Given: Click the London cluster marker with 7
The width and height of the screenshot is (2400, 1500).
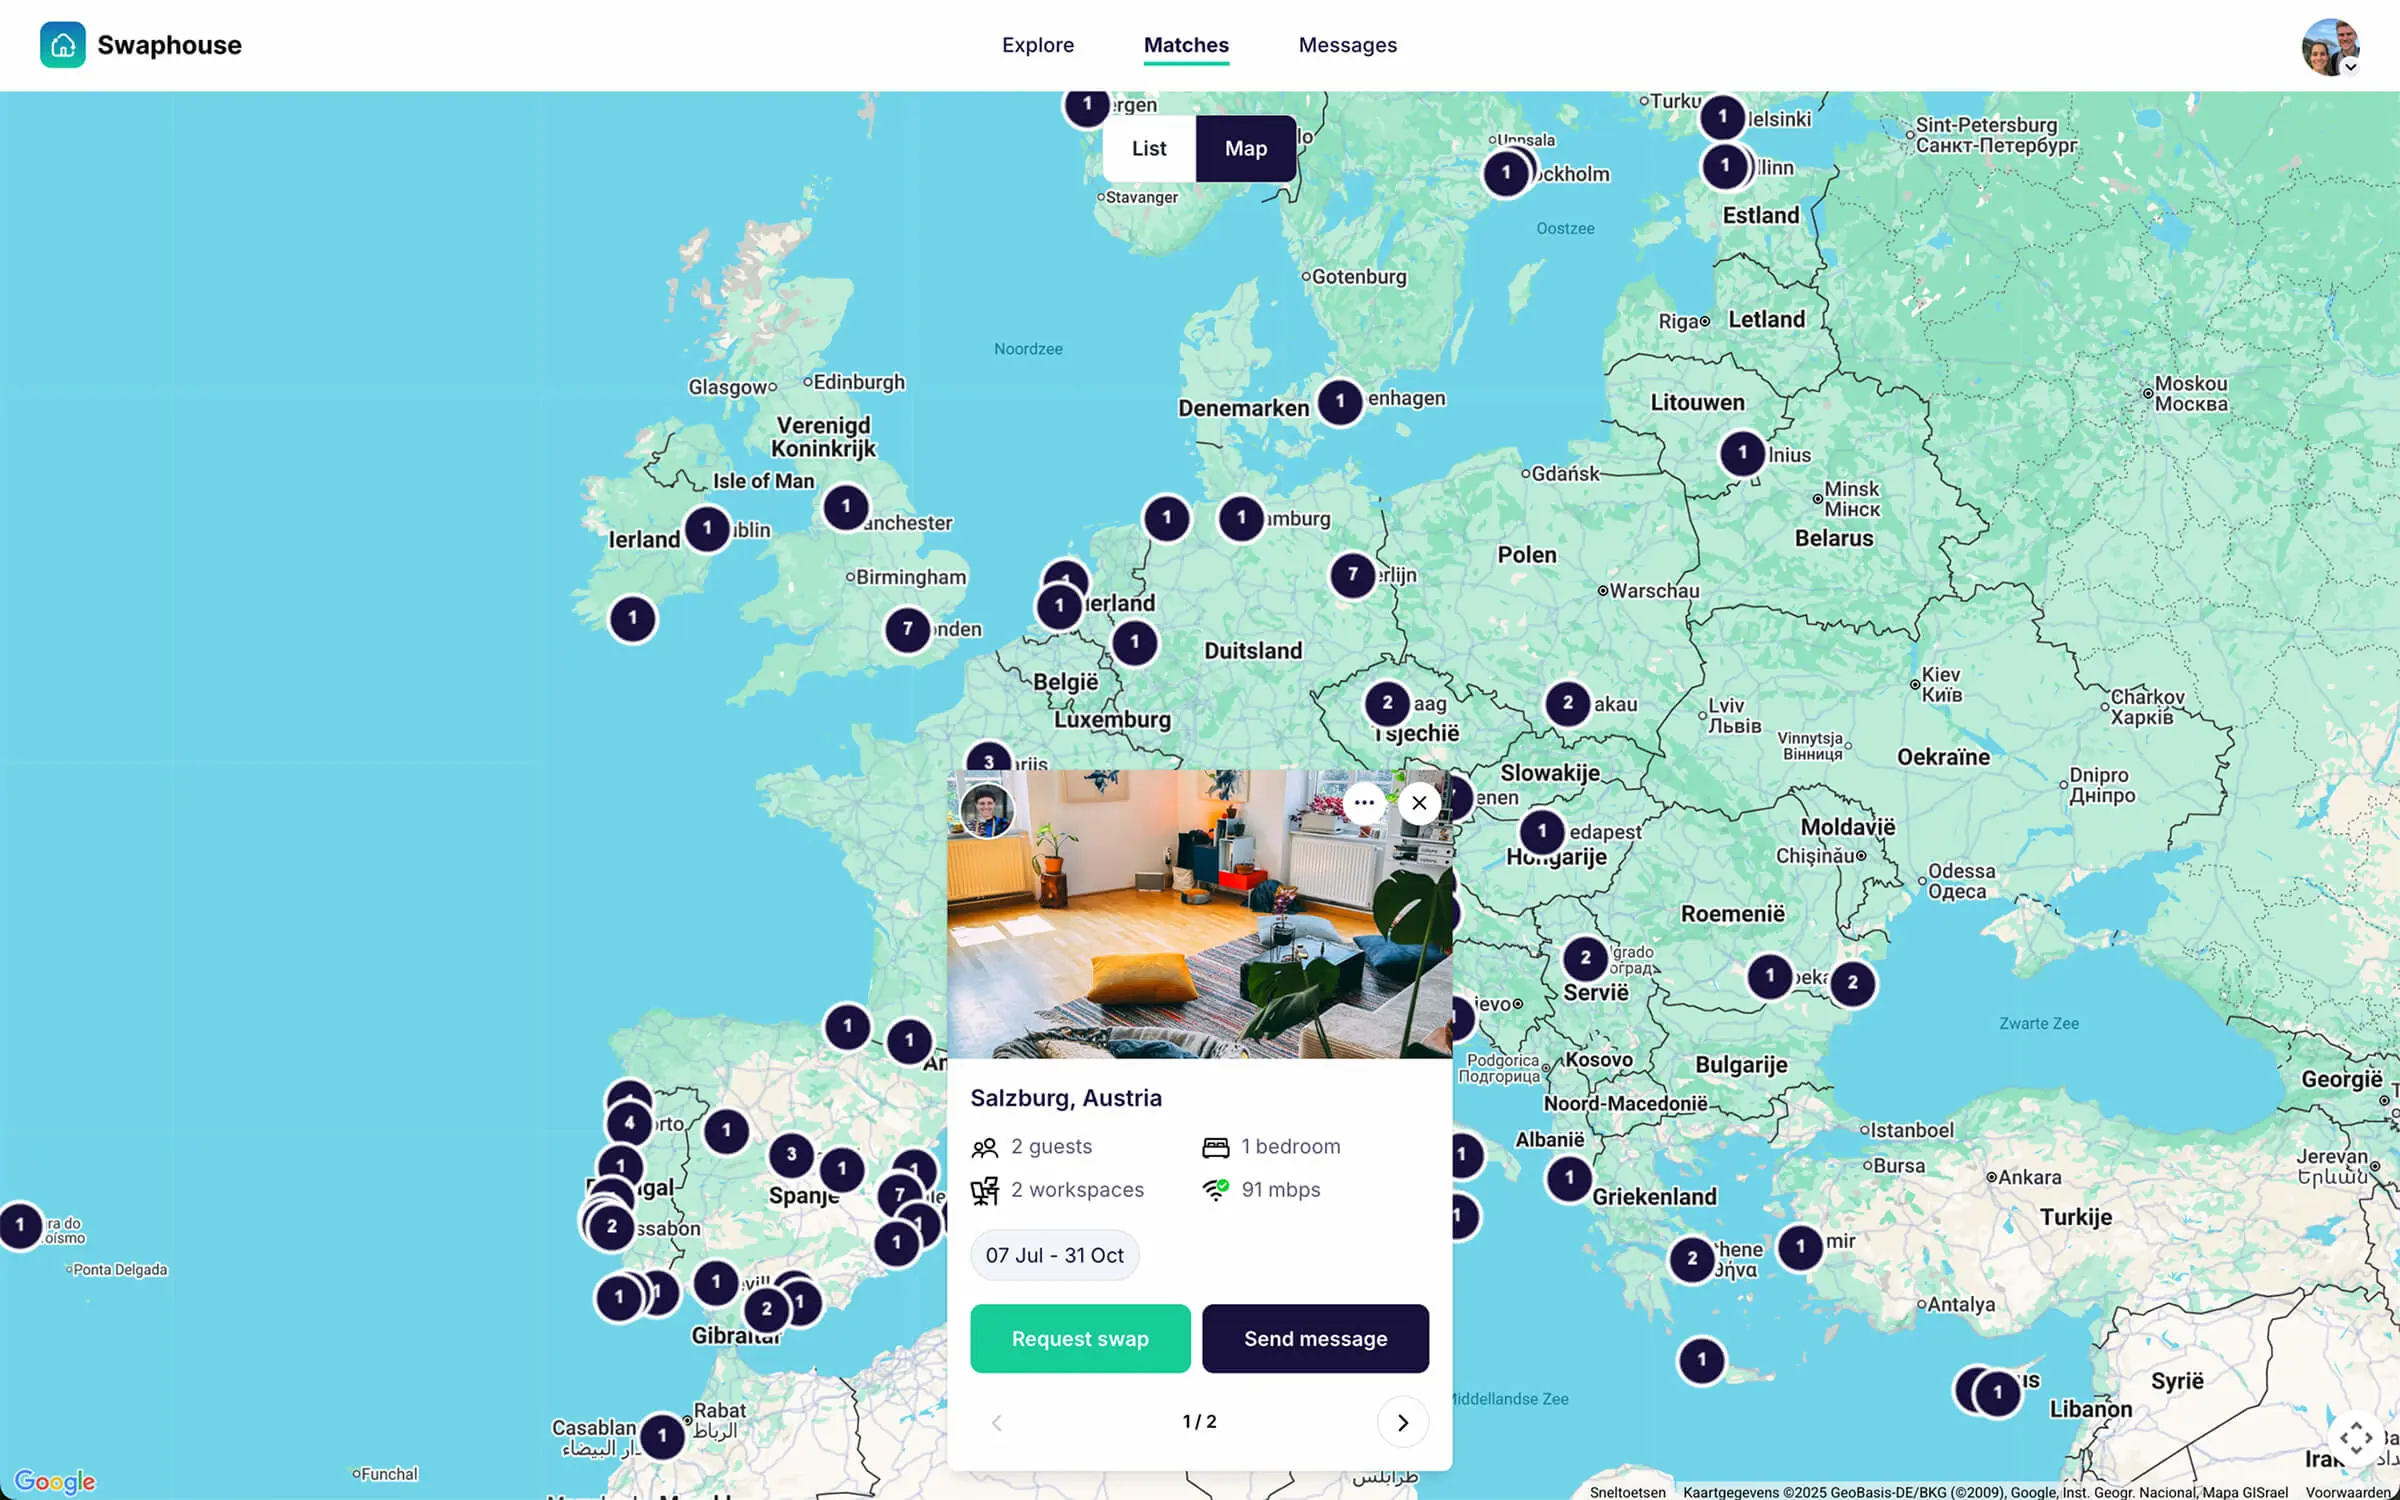Looking at the screenshot, I should point(907,630).
